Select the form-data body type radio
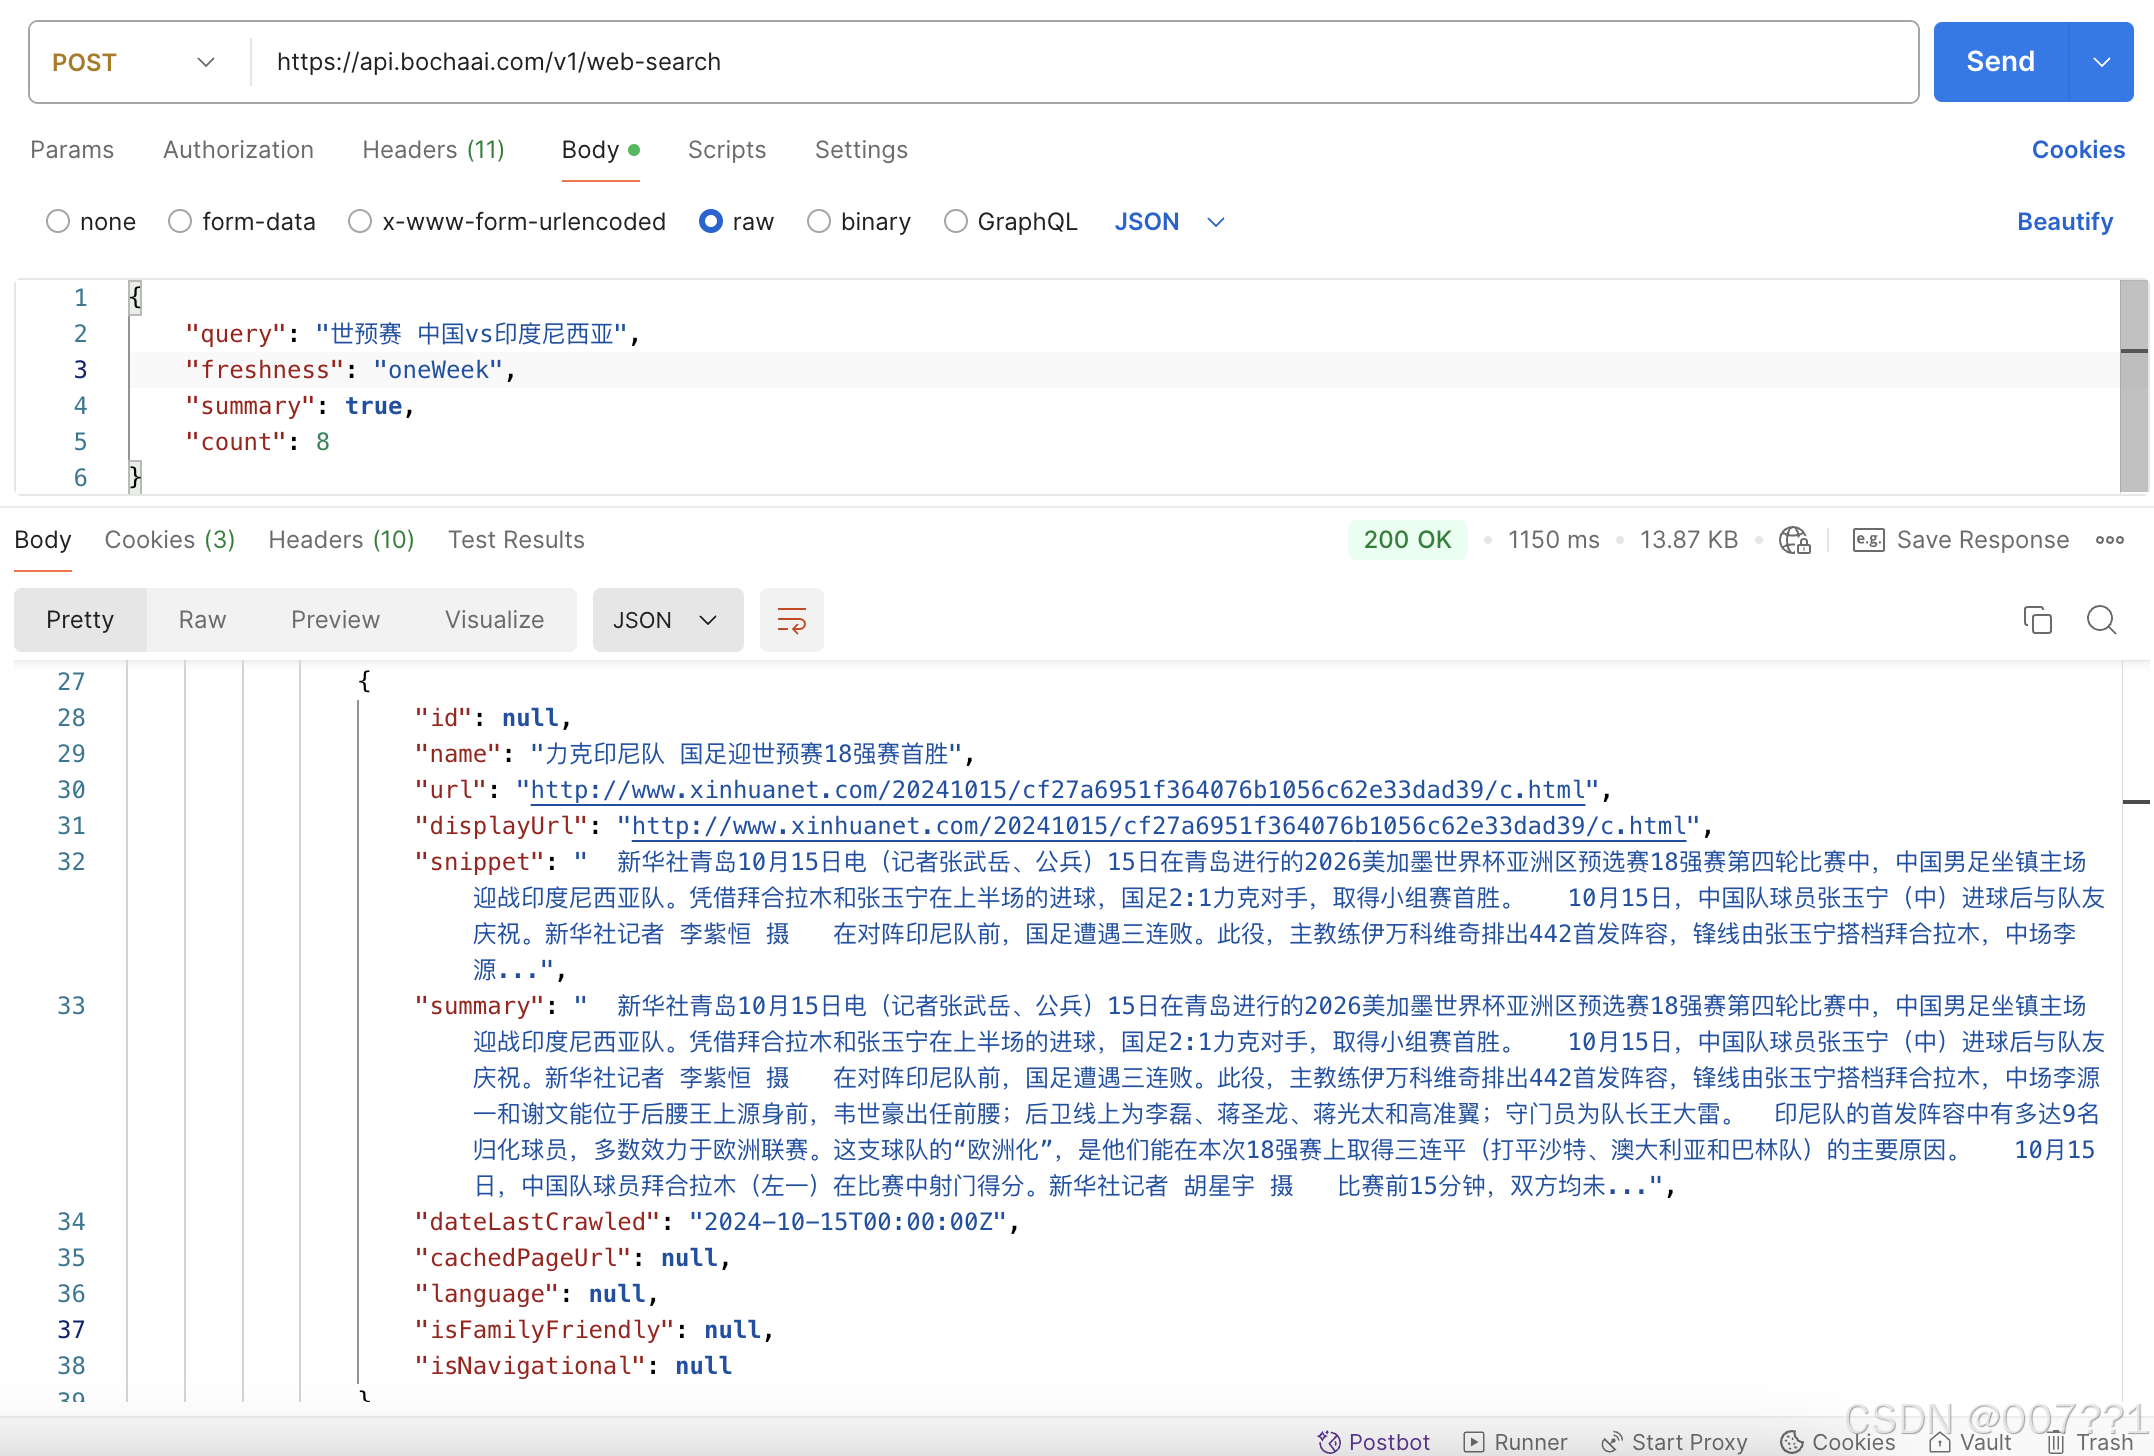Image resolution: width=2154 pixels, height=1456 pixels. [x=180, y=221]
